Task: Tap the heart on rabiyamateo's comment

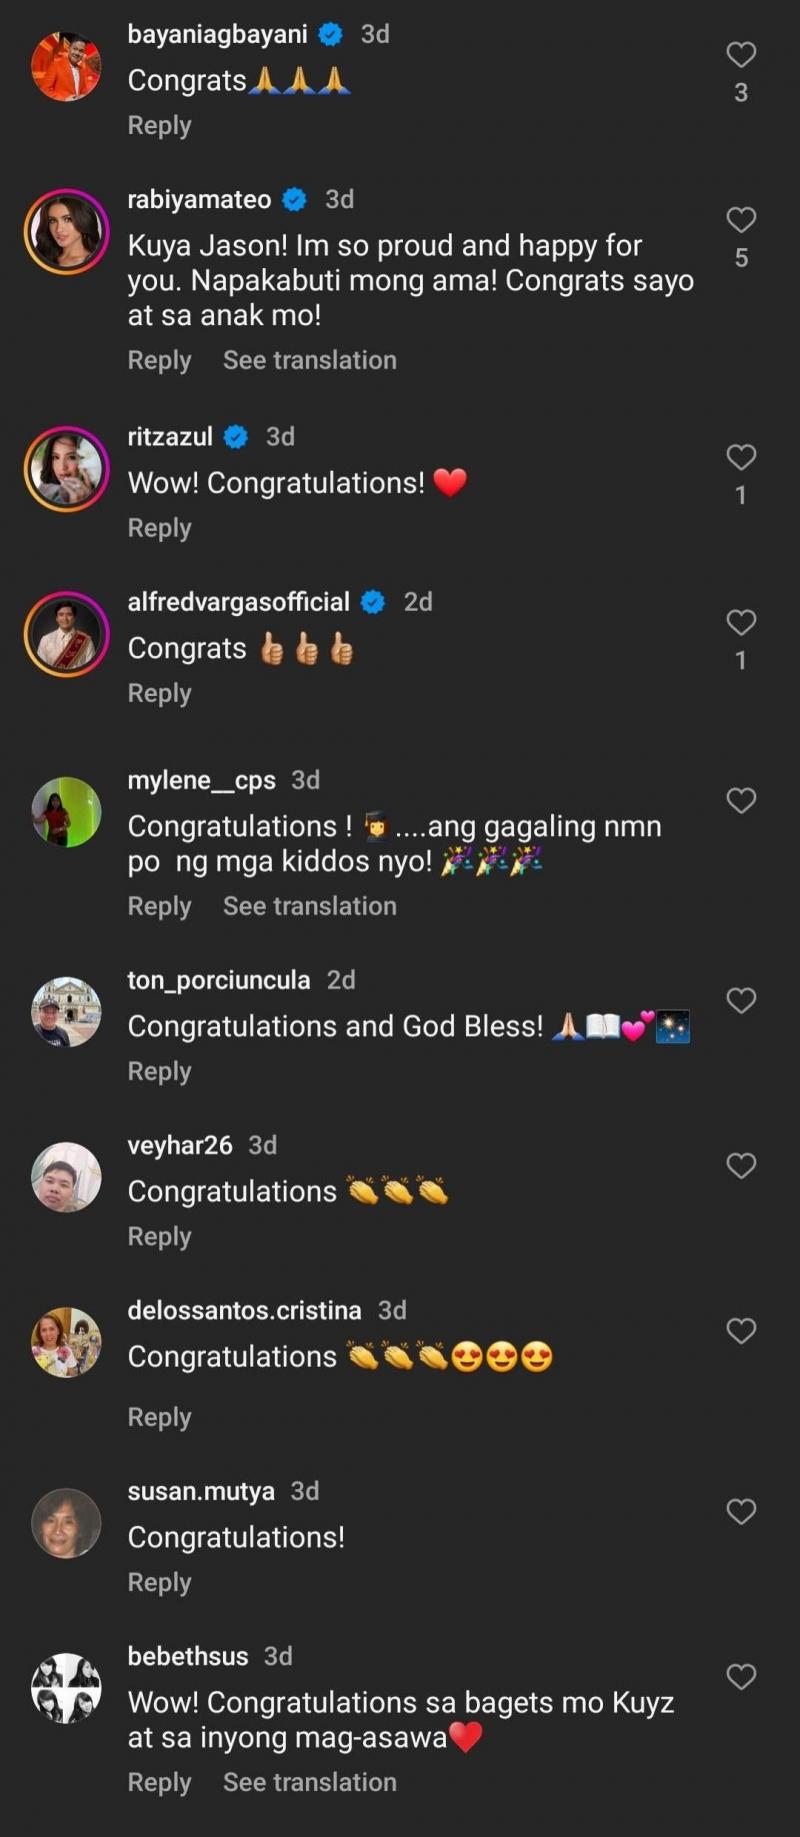Action: [741, 219]
